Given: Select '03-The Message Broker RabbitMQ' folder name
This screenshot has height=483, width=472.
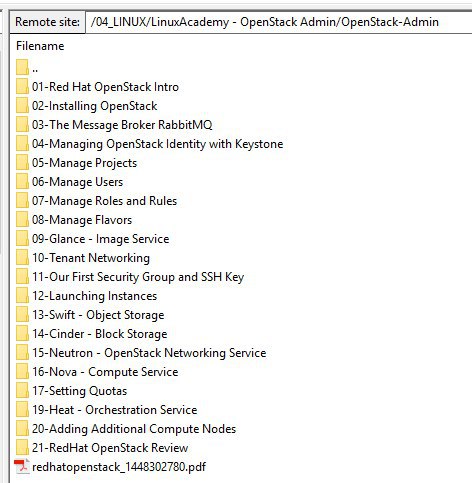Looking at the screenshot, I should [122, 125].
